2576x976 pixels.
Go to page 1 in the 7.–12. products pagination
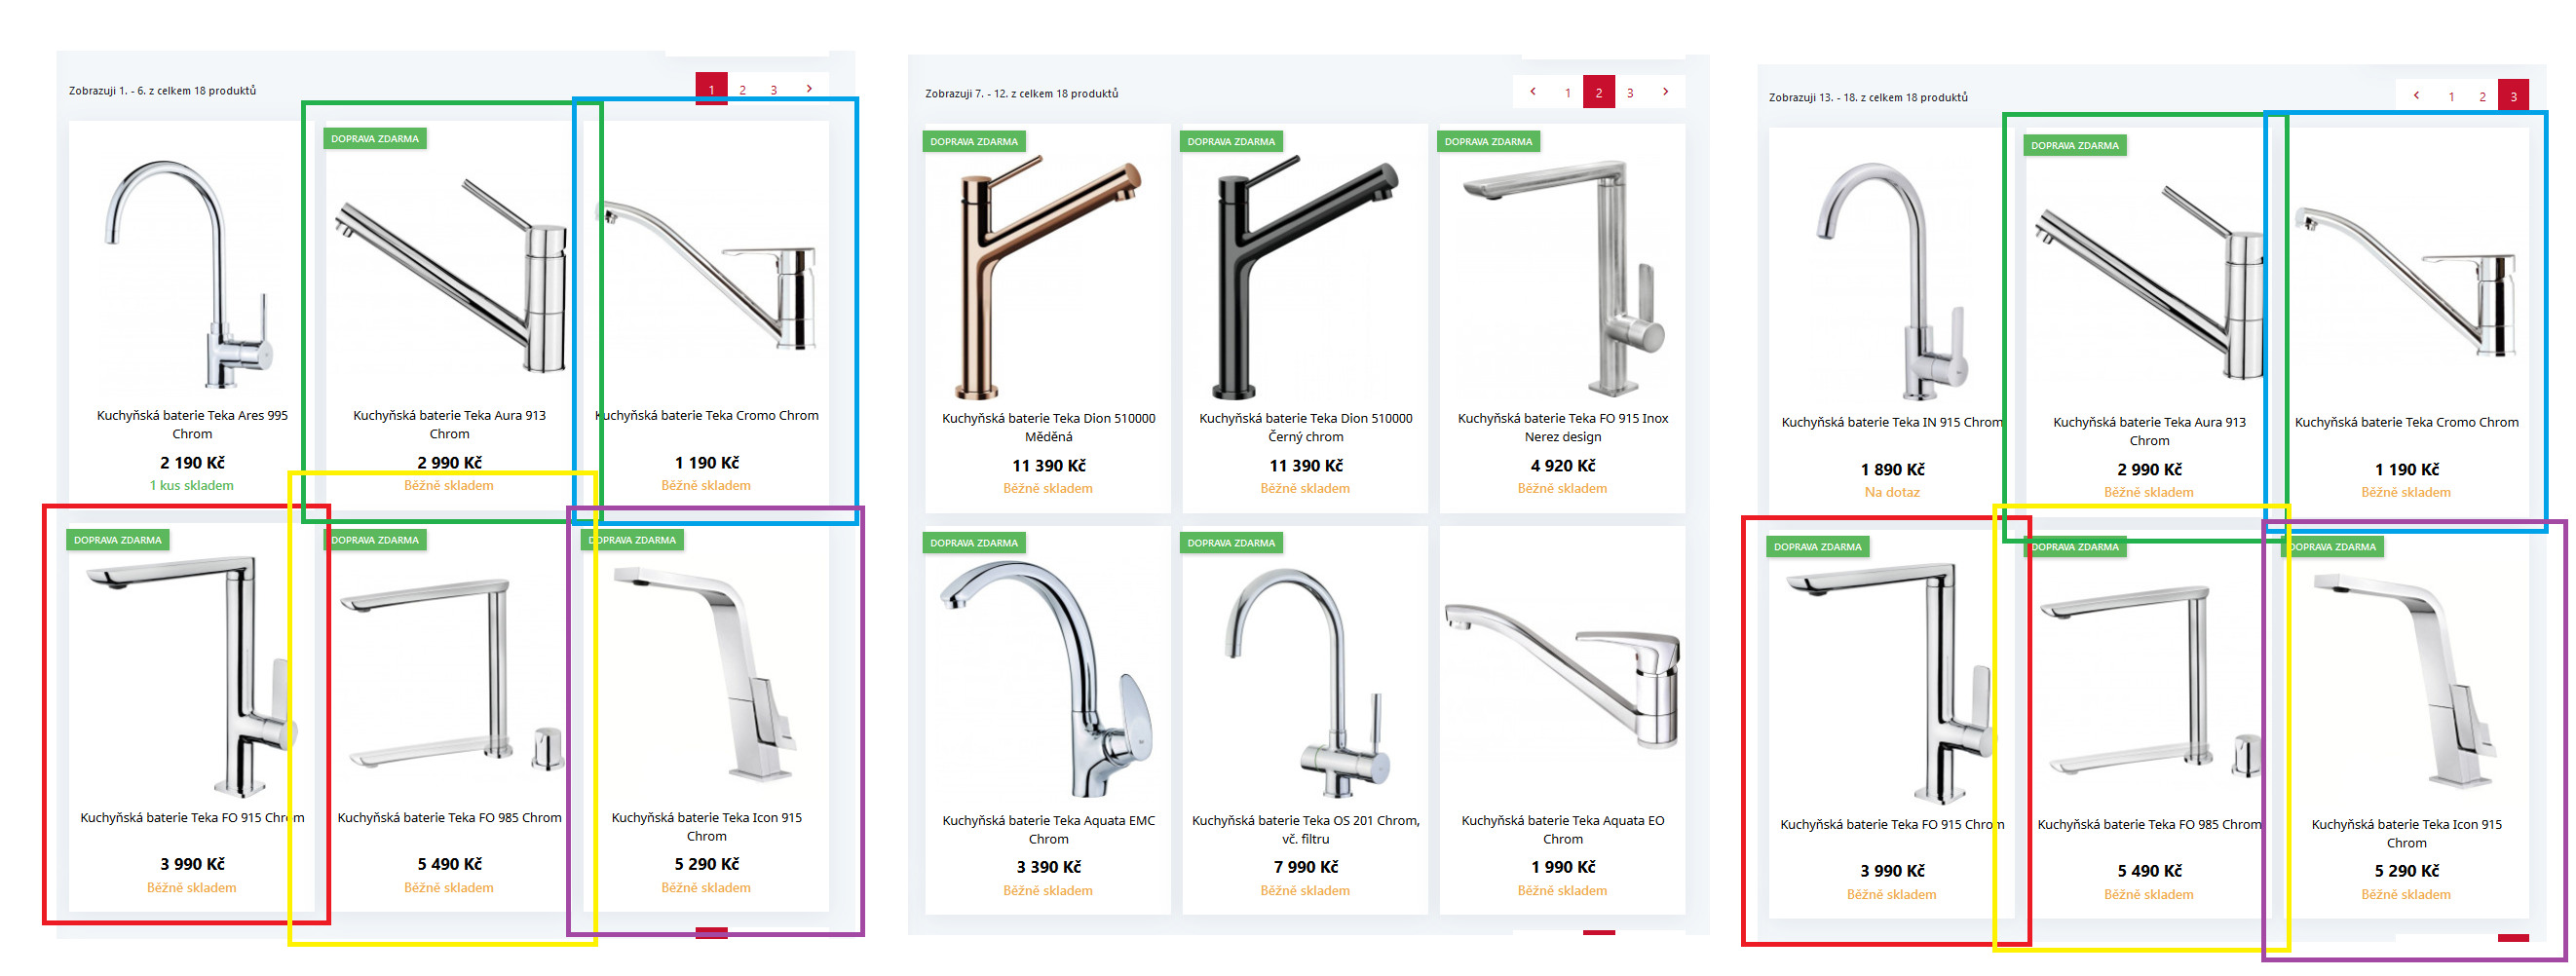1567,92
